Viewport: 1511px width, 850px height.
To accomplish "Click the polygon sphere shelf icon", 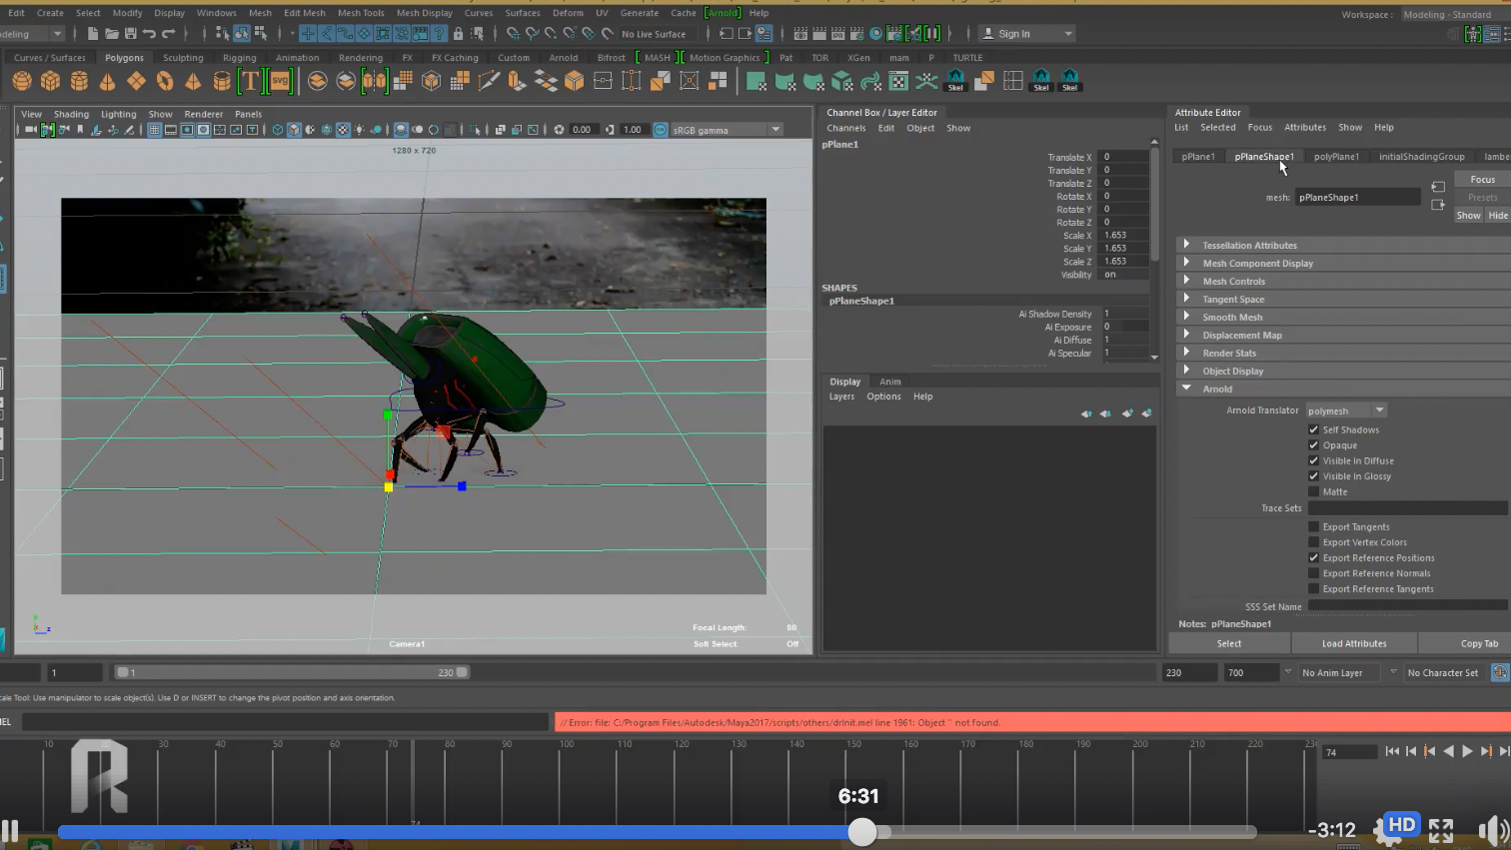I will [x=22, y=82].
